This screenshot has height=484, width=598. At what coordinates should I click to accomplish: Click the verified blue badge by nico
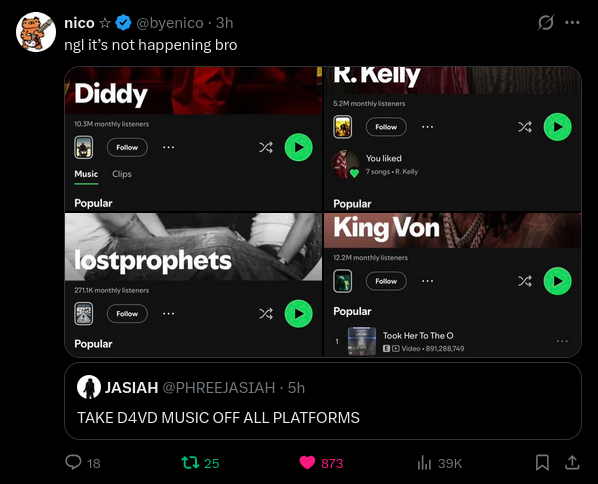pos(123,23)
